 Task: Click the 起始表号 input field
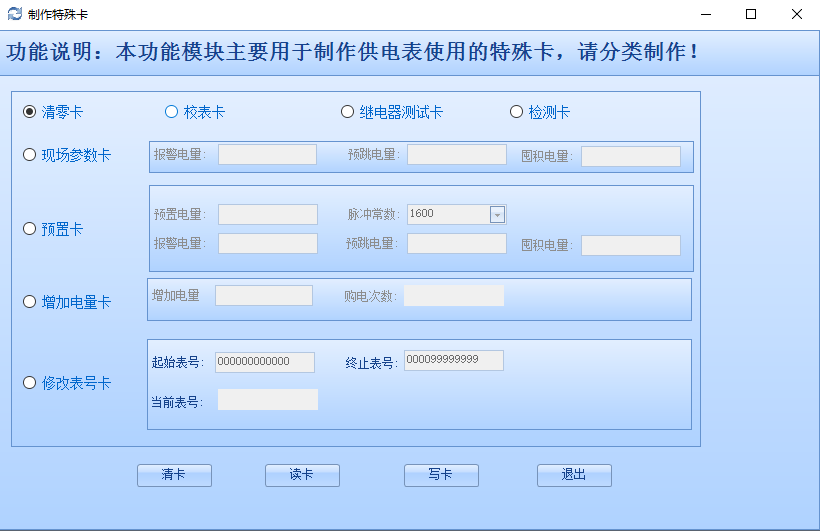click(x=265, y=362)
